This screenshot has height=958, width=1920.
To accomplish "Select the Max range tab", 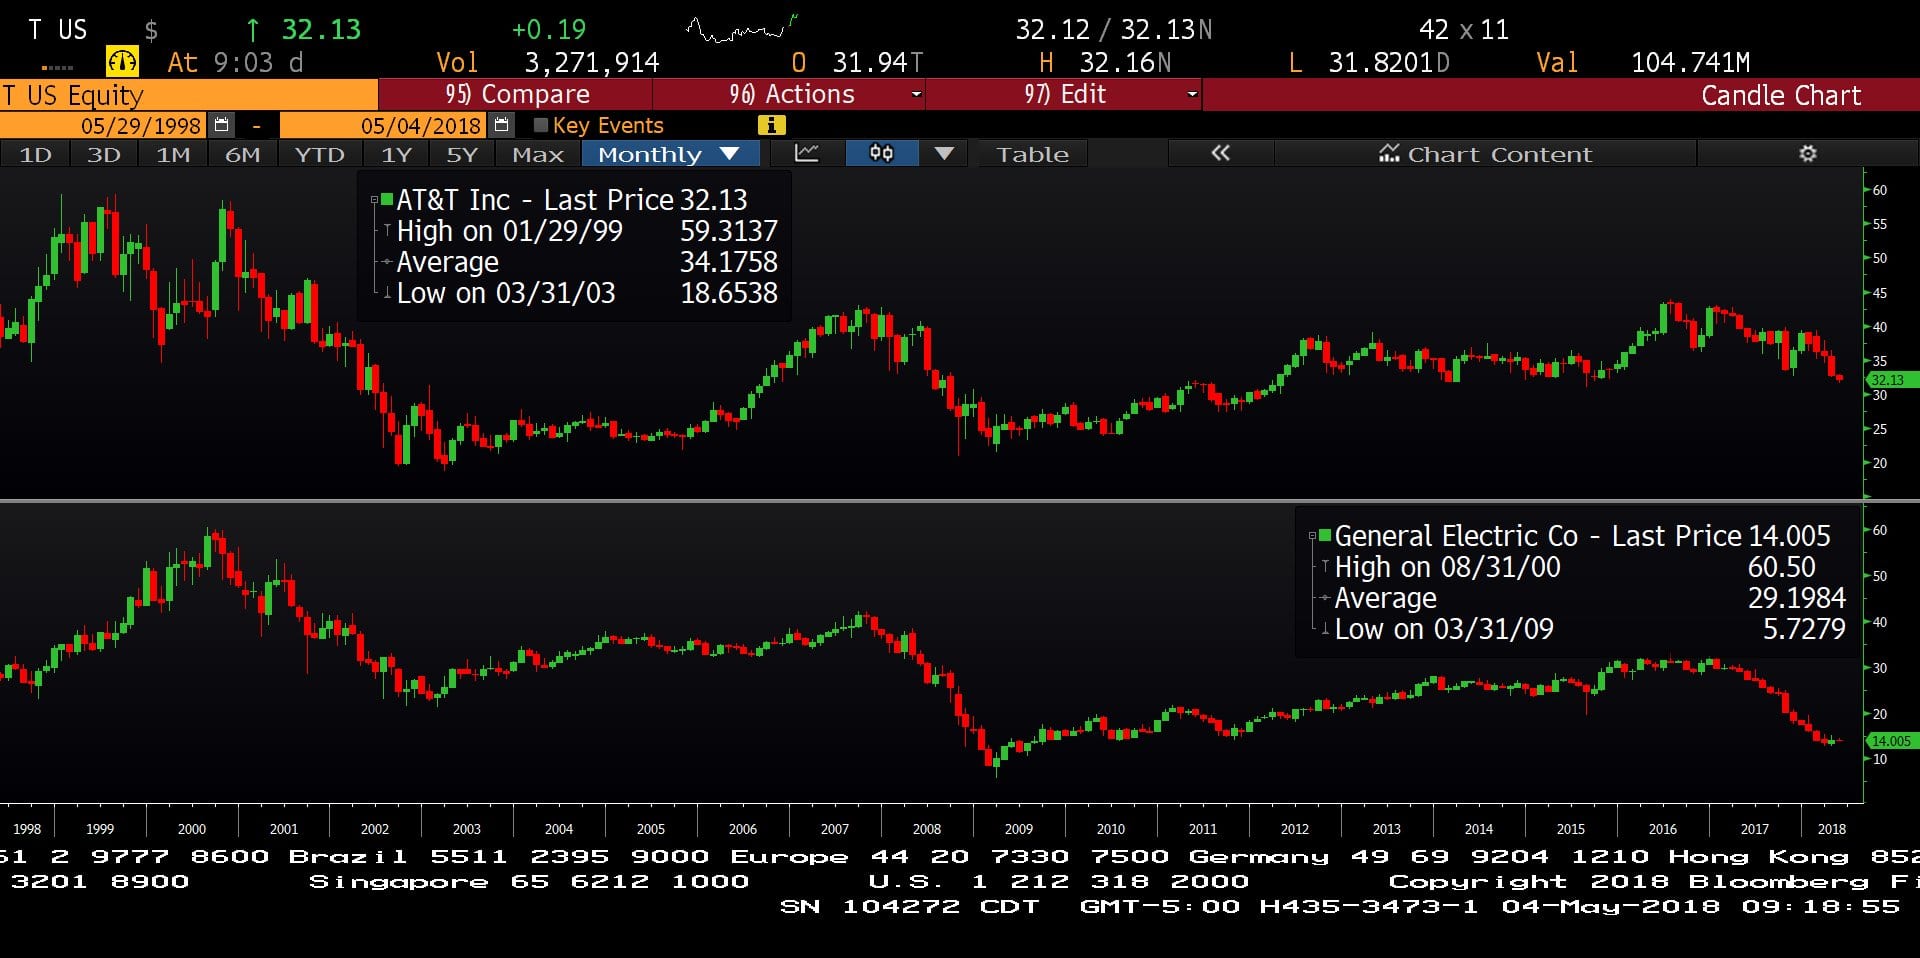I will [x=538, y=154].
